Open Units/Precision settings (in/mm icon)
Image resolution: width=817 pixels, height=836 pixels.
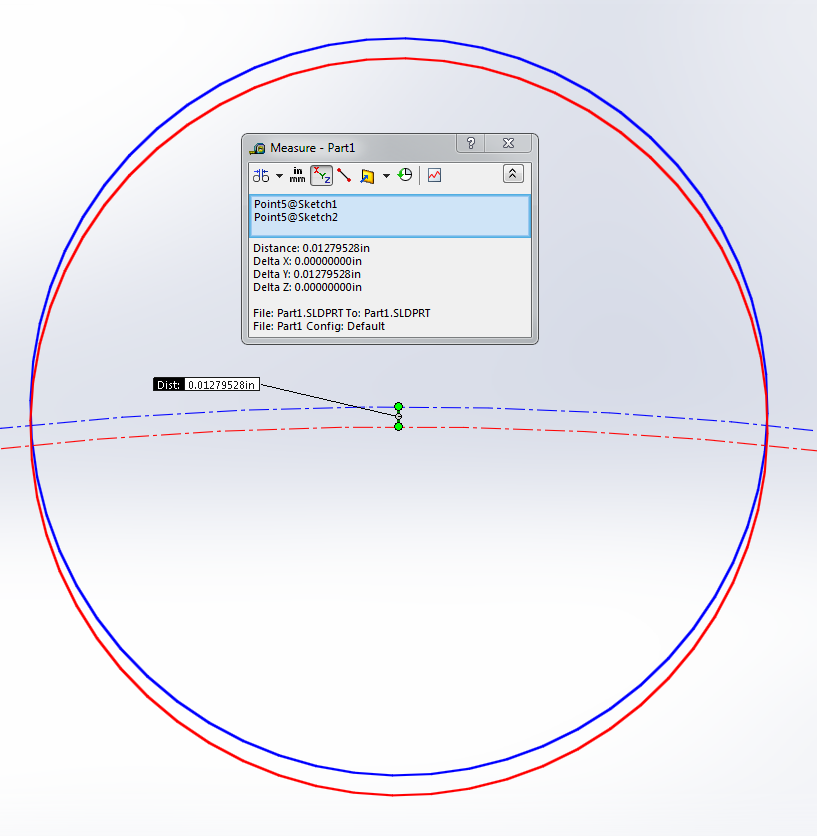click(x=297, y=175)
